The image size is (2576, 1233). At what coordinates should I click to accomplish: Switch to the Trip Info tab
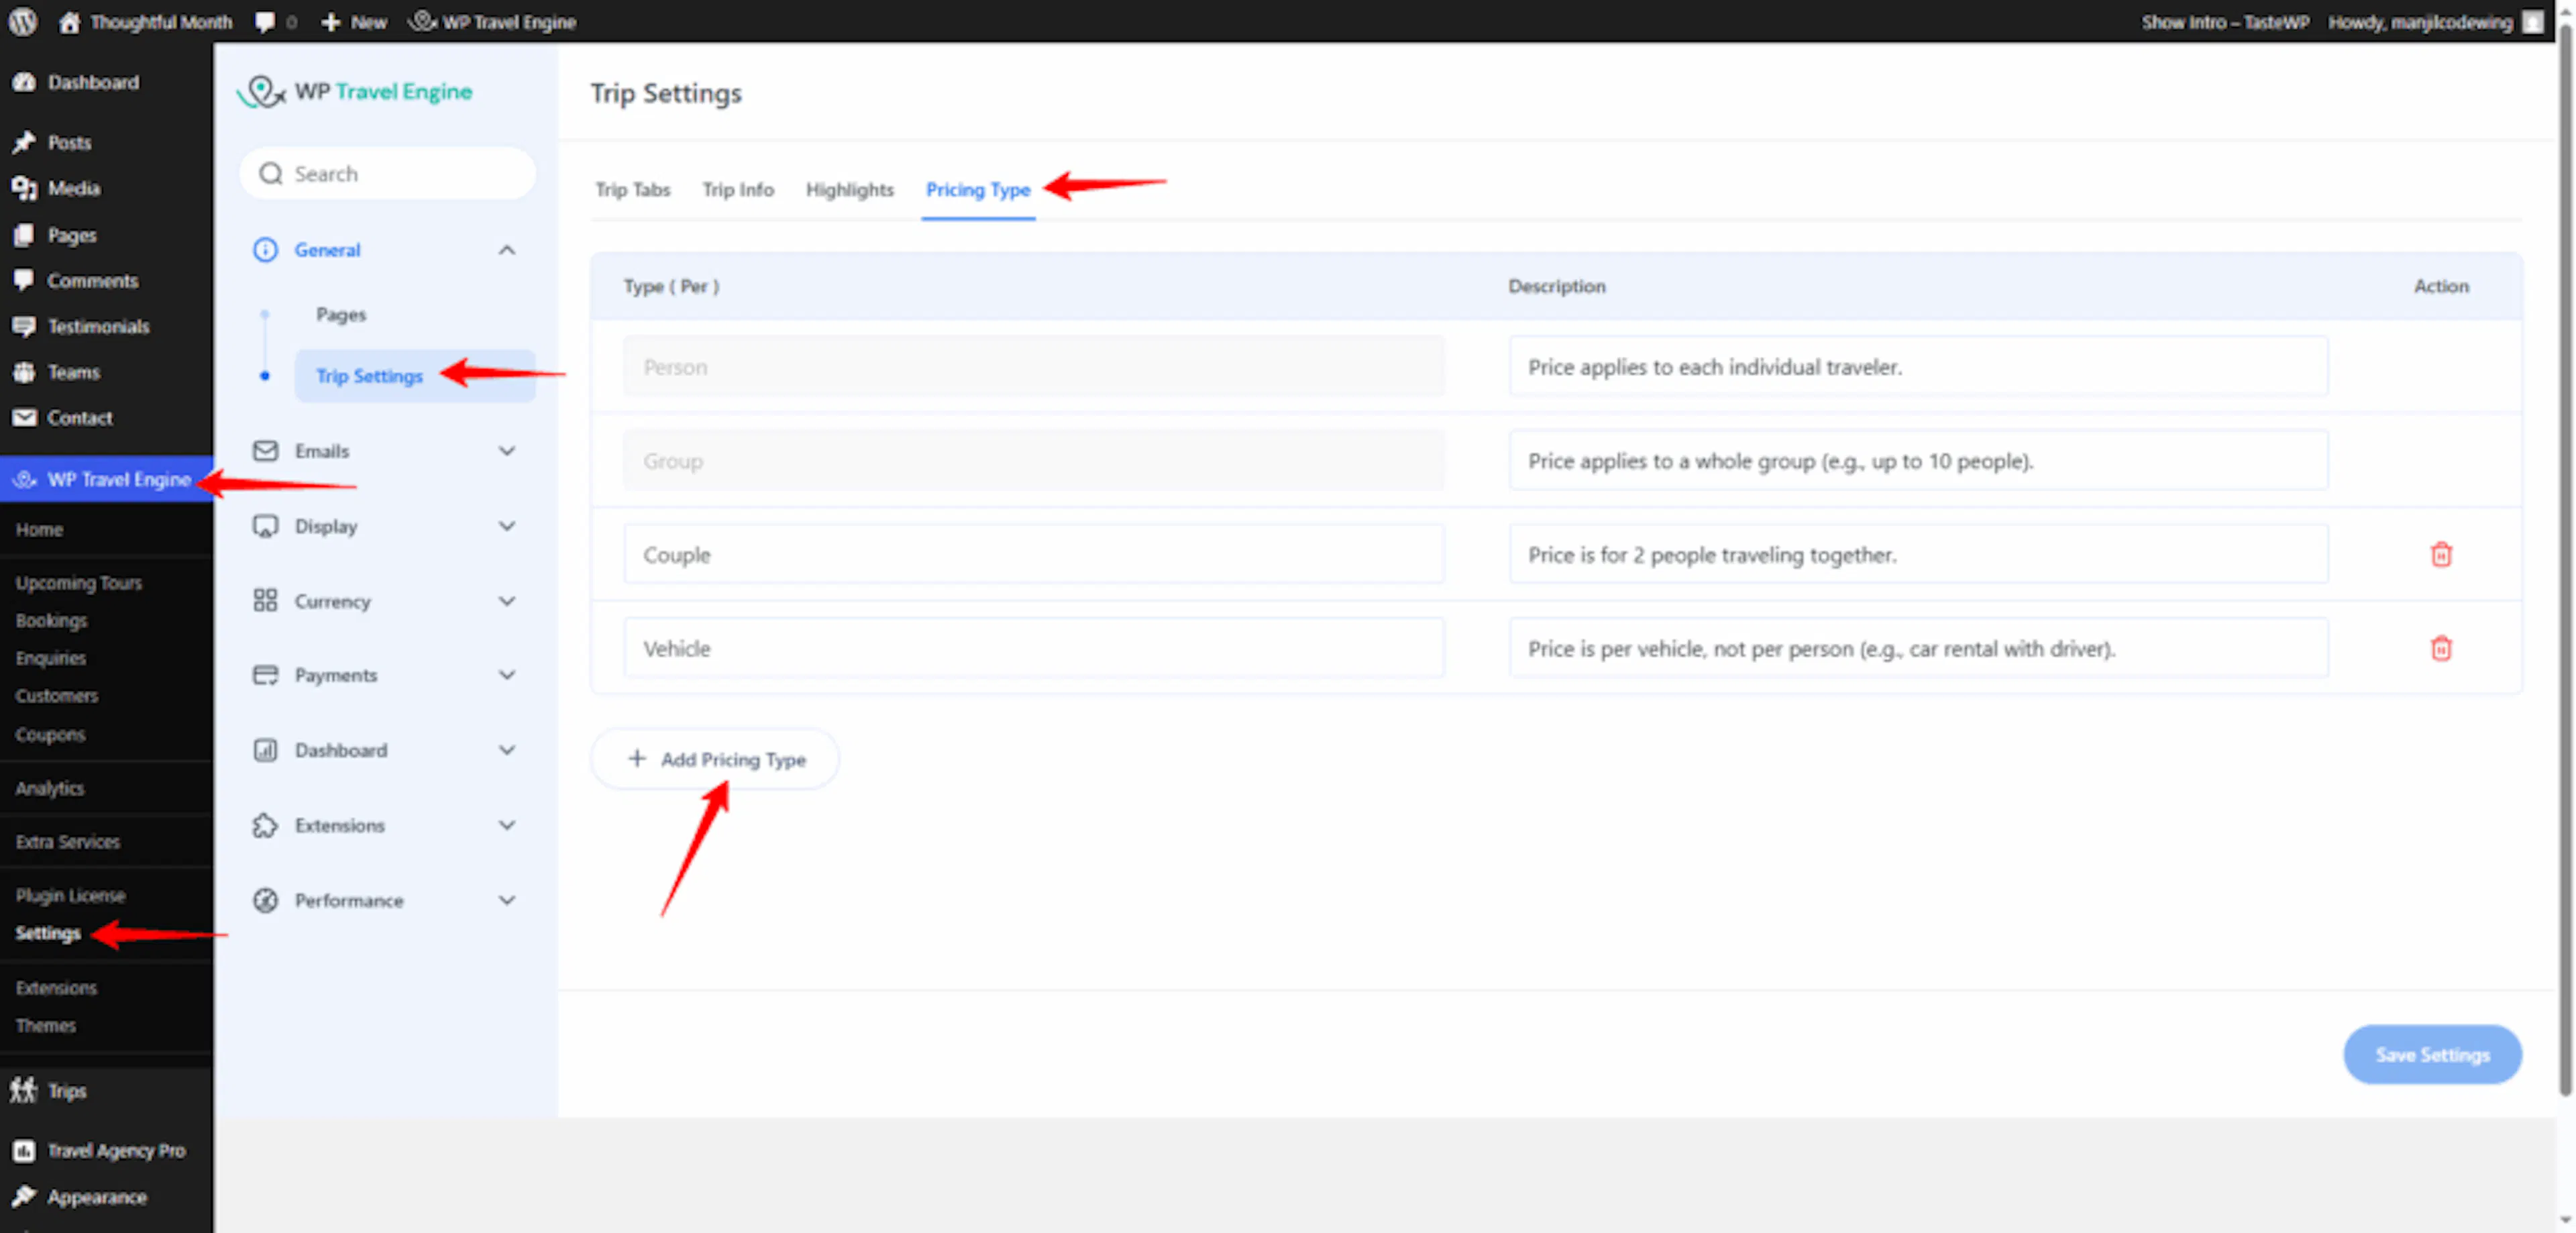coord(738,189)
